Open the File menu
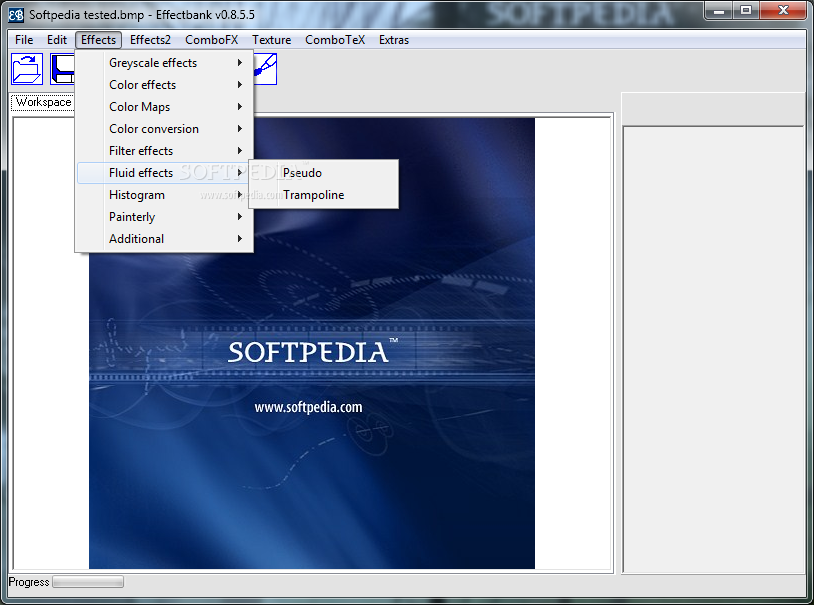814x605 pixels. [x=24, y=40]
